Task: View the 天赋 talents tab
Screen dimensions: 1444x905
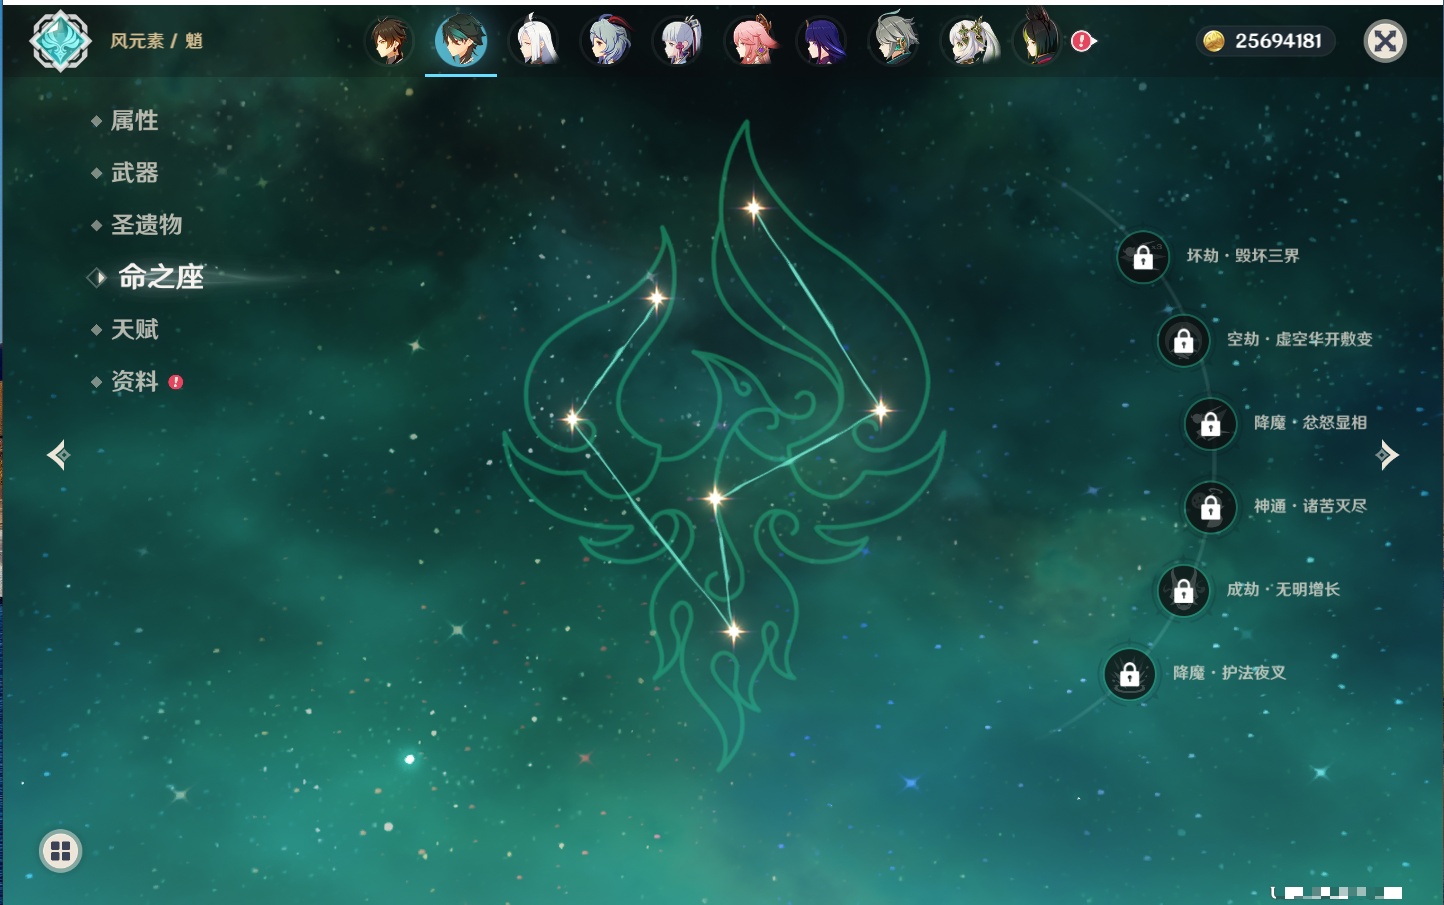Action: click(x=134, y=329)
